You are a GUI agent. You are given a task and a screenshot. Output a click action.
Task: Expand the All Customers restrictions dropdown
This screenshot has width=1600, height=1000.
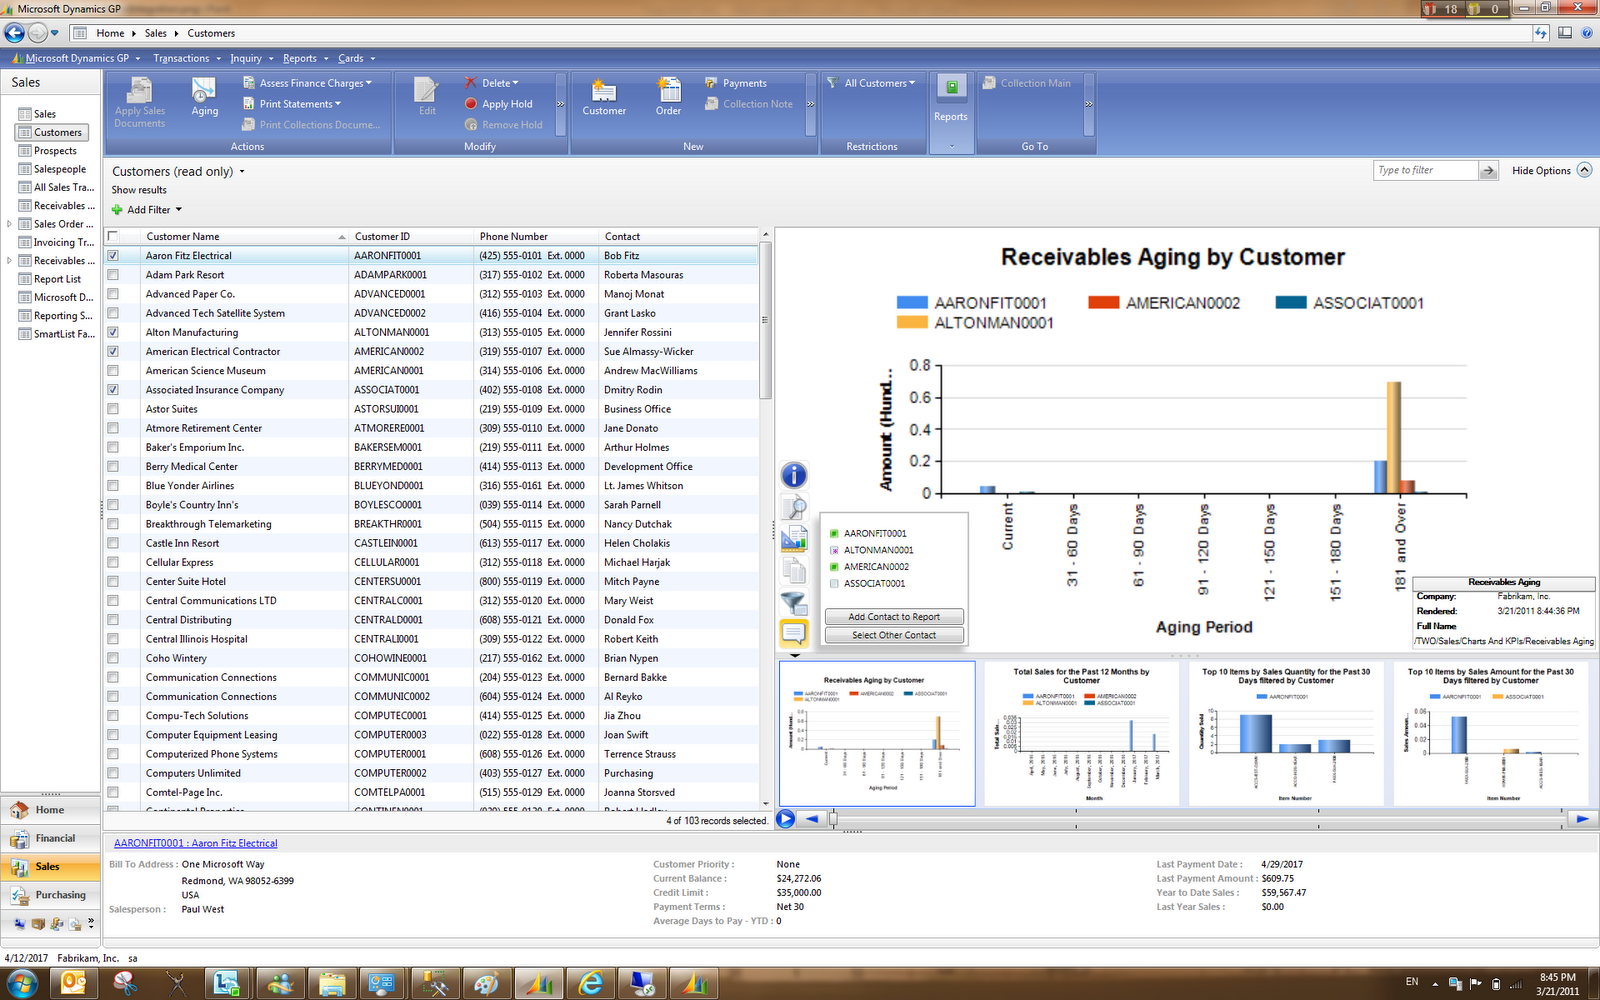(879, 83)
